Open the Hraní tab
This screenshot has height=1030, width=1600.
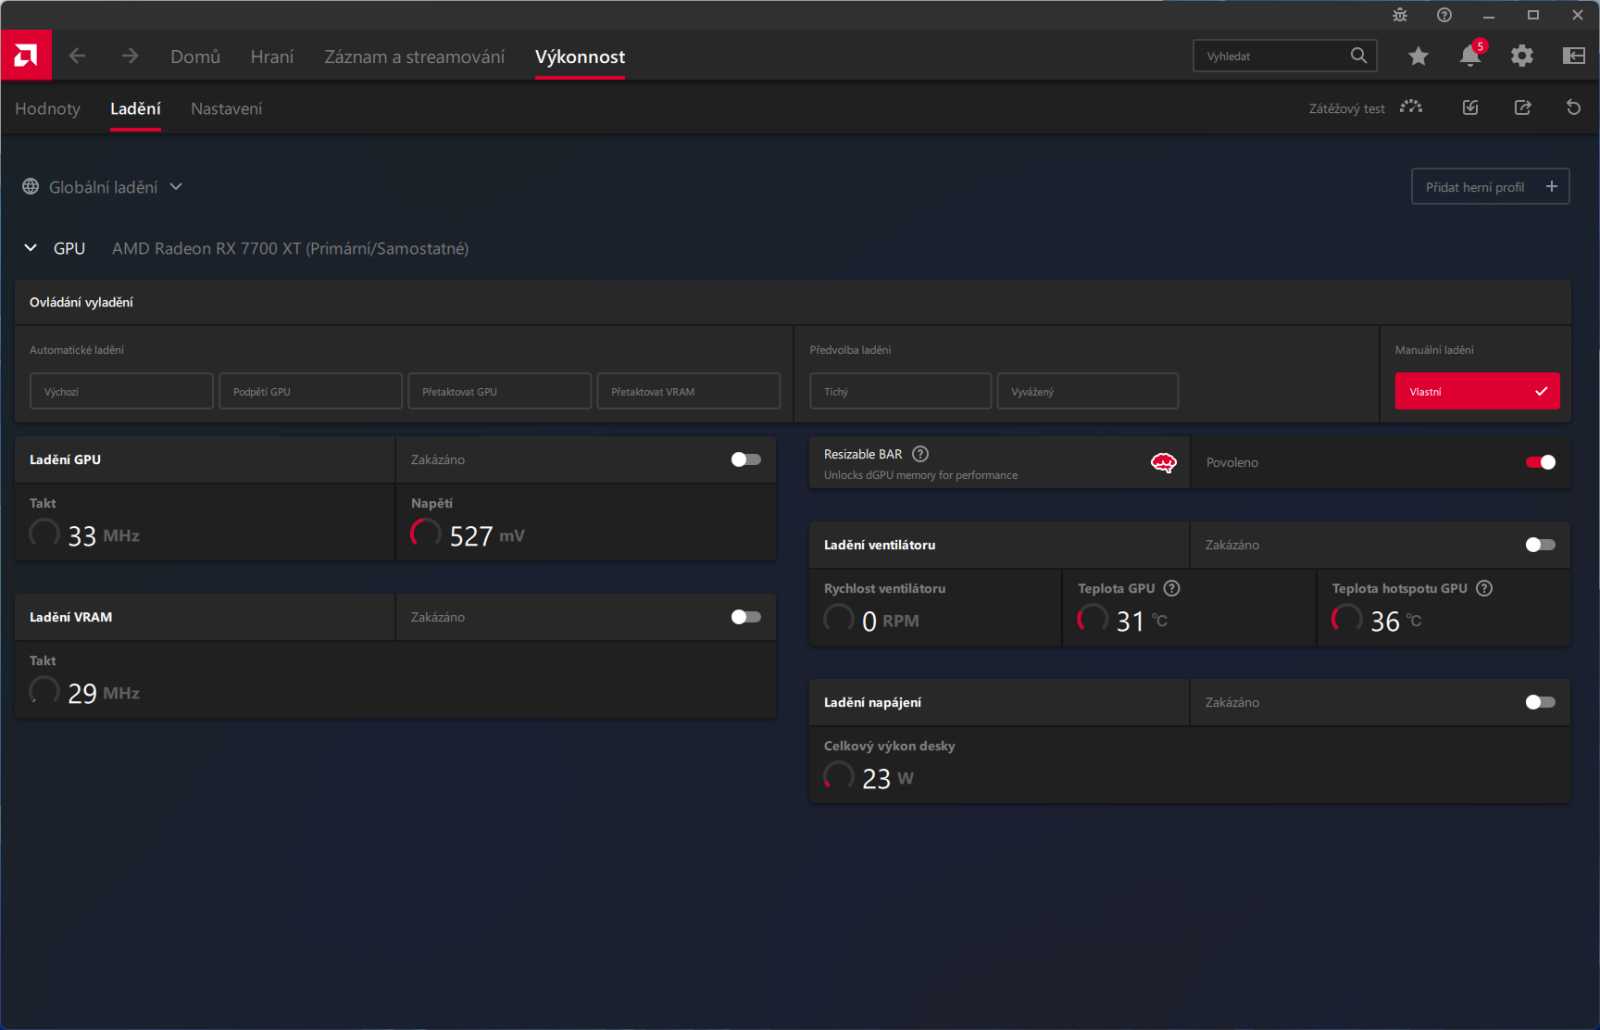272,57
